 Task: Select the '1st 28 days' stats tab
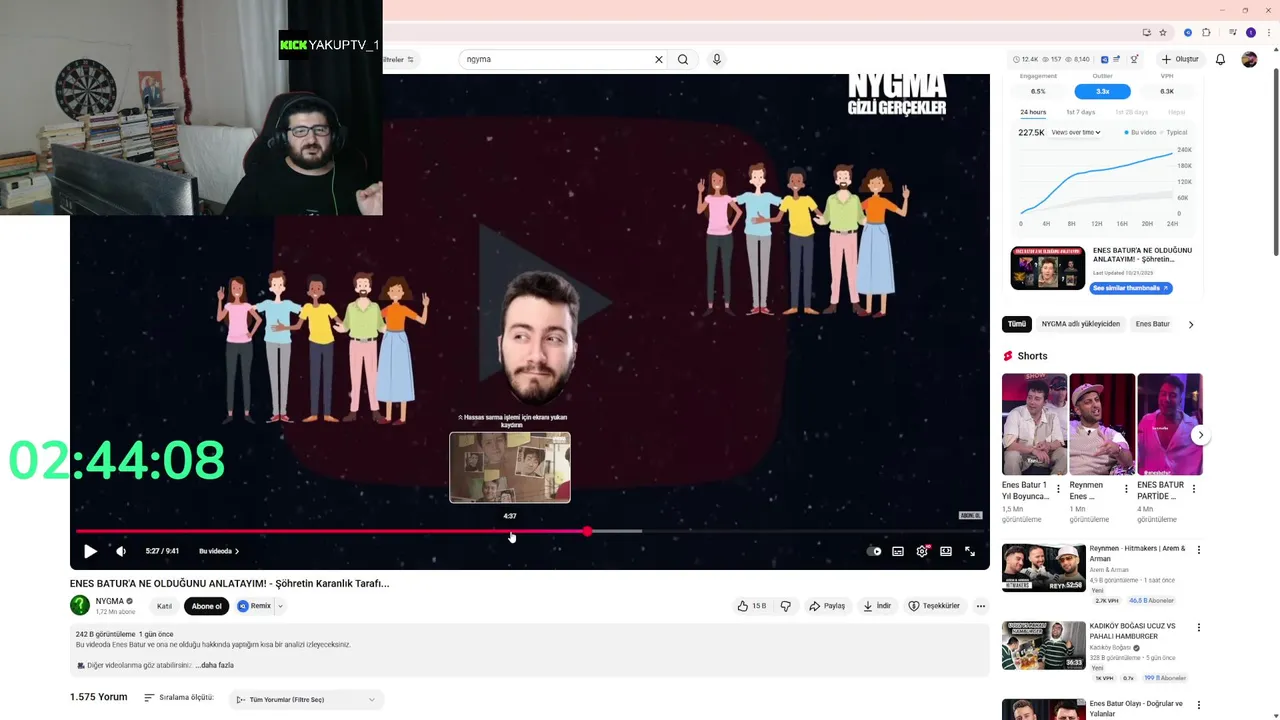pyautogui.click(x=1132, y=112)
